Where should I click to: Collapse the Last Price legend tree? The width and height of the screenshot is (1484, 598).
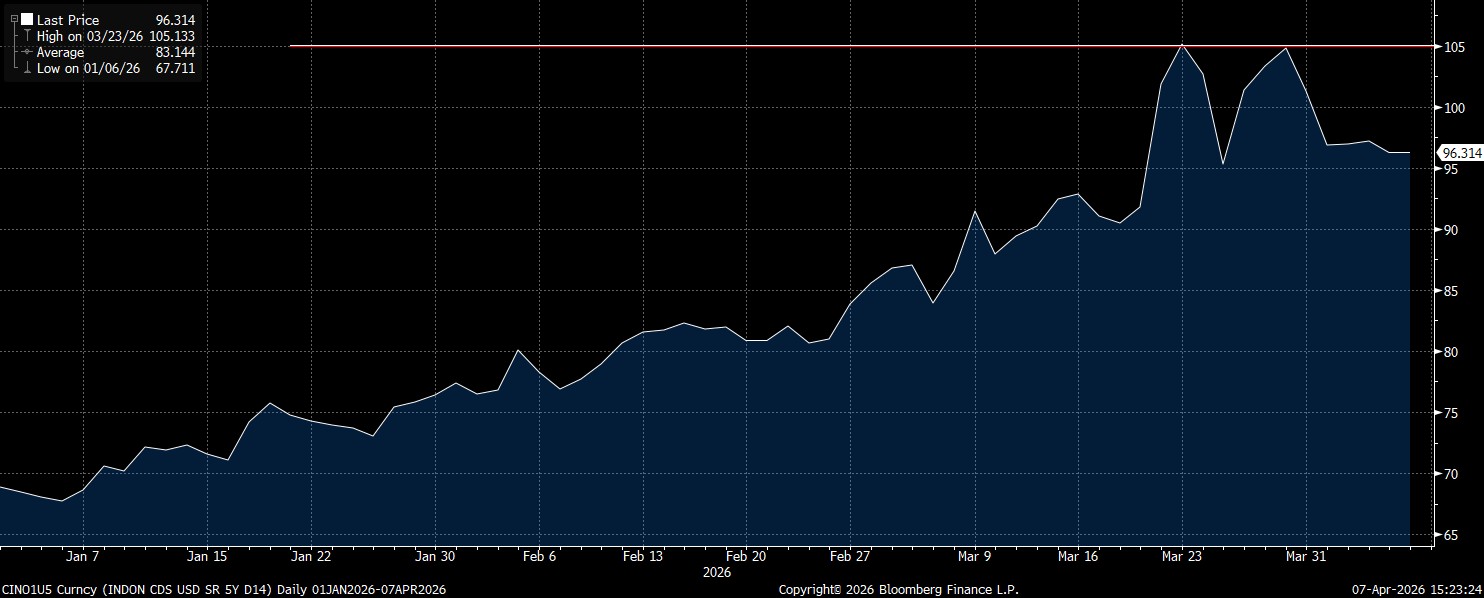(x=14, y=19)
